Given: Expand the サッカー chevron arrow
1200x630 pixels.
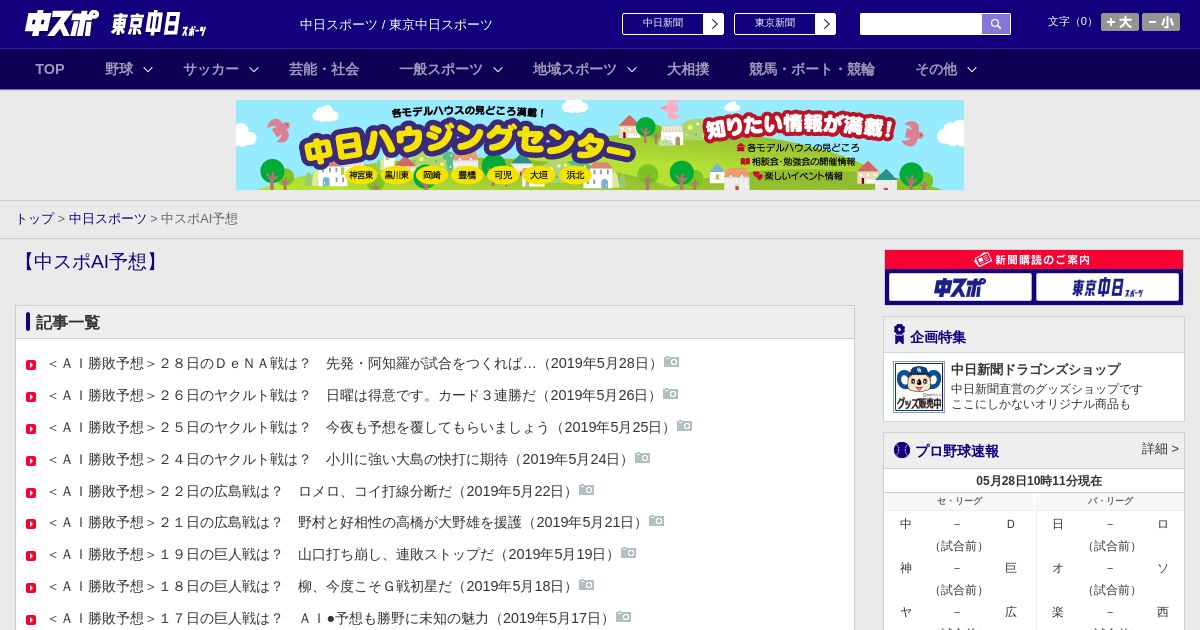Looking at the screenshot, I should (254, 69).
